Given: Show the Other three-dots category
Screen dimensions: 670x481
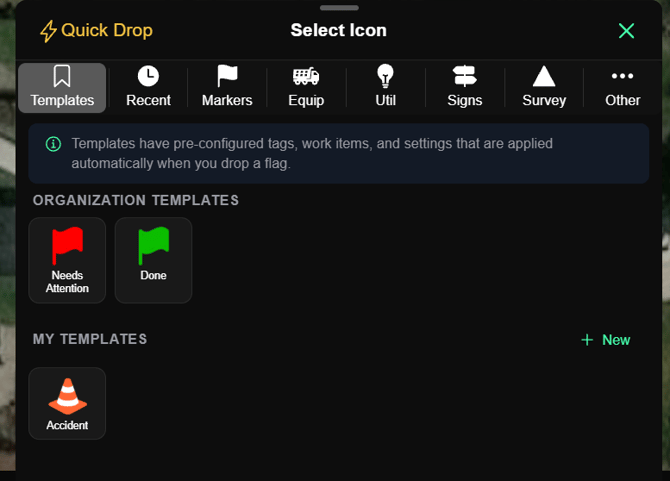Looking at the screenshot, I should click(623, 87).
